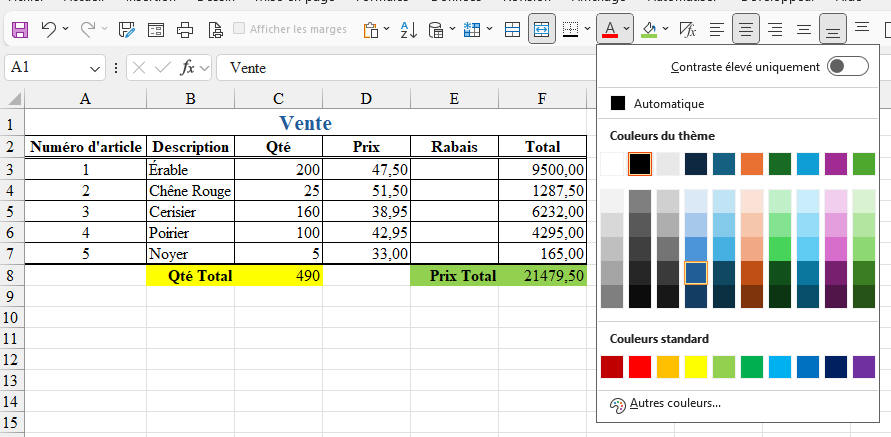Click the Center align icon
Image resolution: width=891 pixels, height=437 pixels.
click(x=746, y=29)
